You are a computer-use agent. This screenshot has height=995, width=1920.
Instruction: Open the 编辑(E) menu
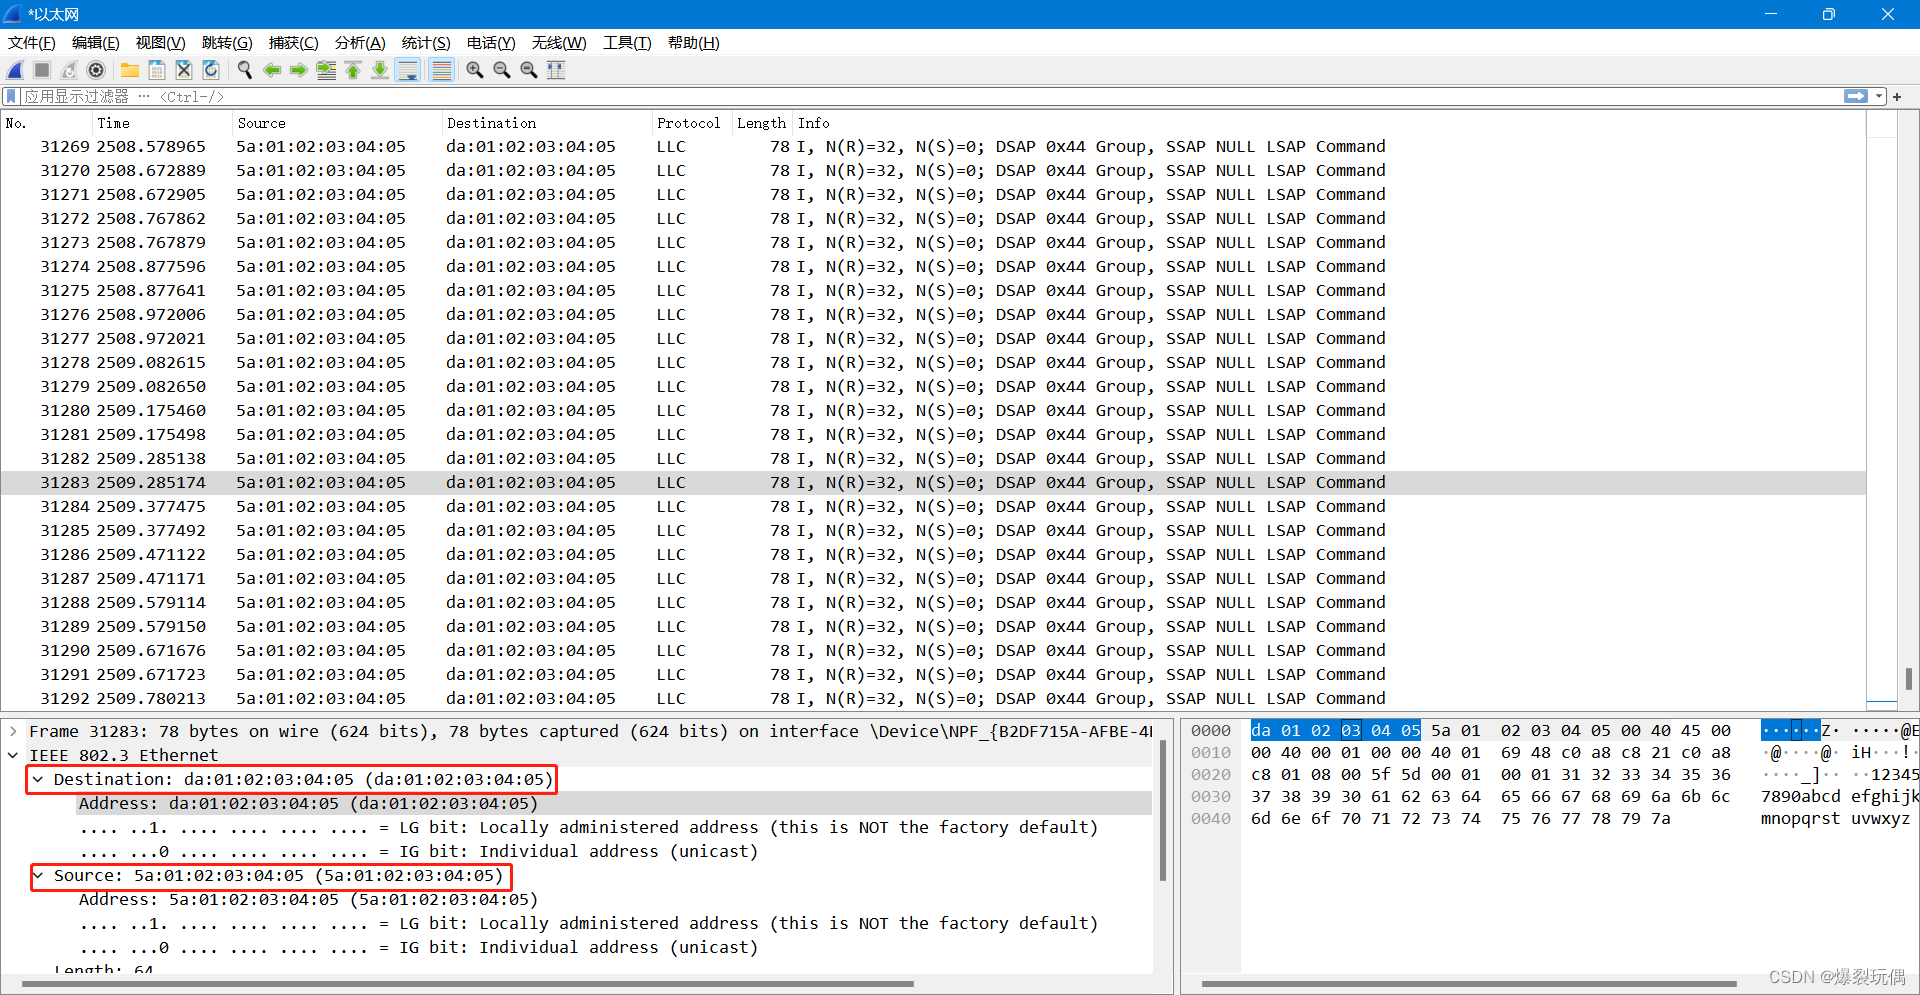tap(96, 43)
